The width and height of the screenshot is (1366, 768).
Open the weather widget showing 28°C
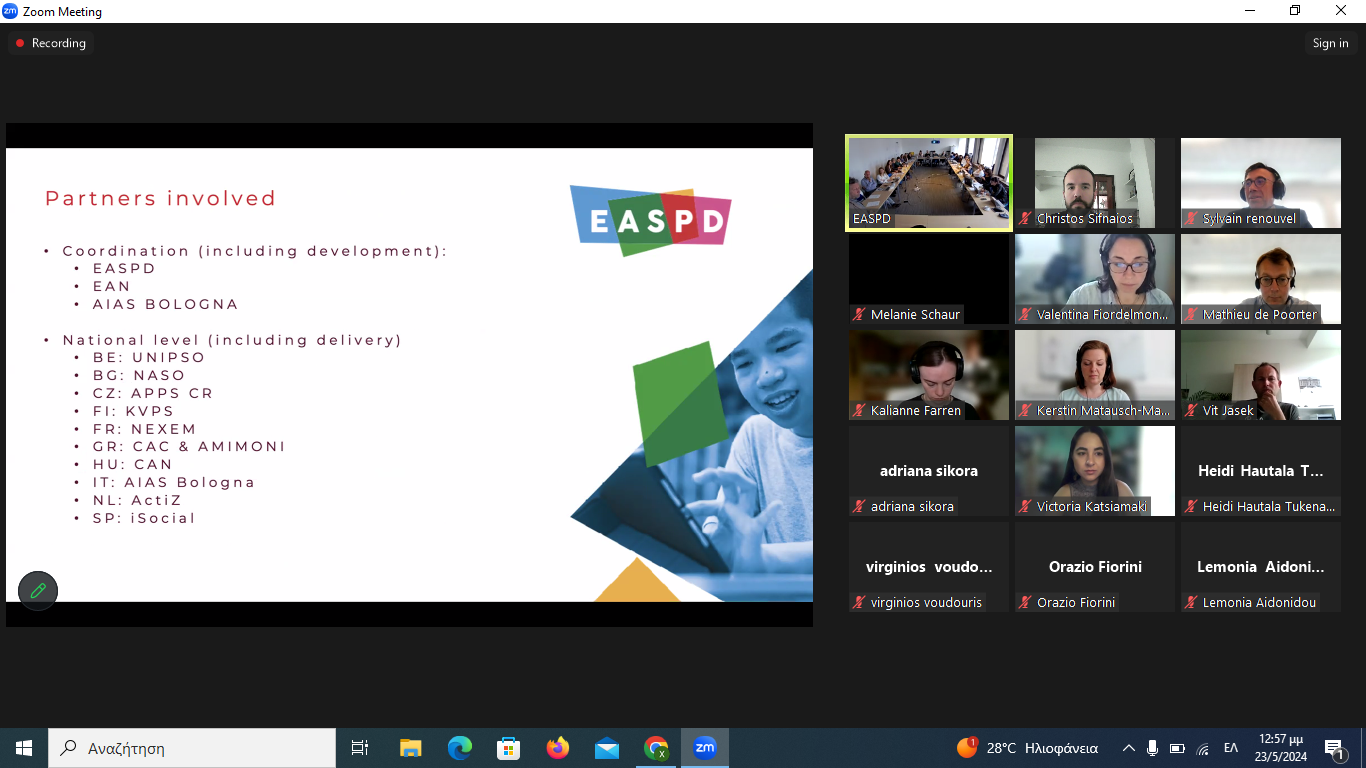pos(1027,748)
